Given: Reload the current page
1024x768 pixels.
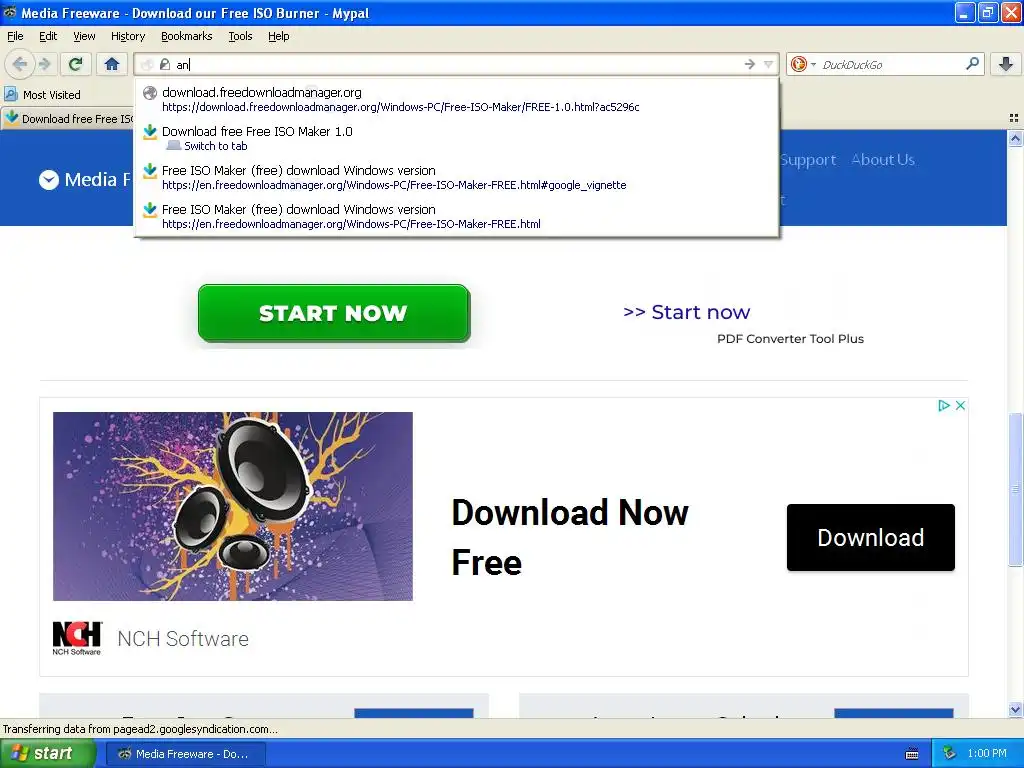Looking at the screenshot, I should click(76, 64).
